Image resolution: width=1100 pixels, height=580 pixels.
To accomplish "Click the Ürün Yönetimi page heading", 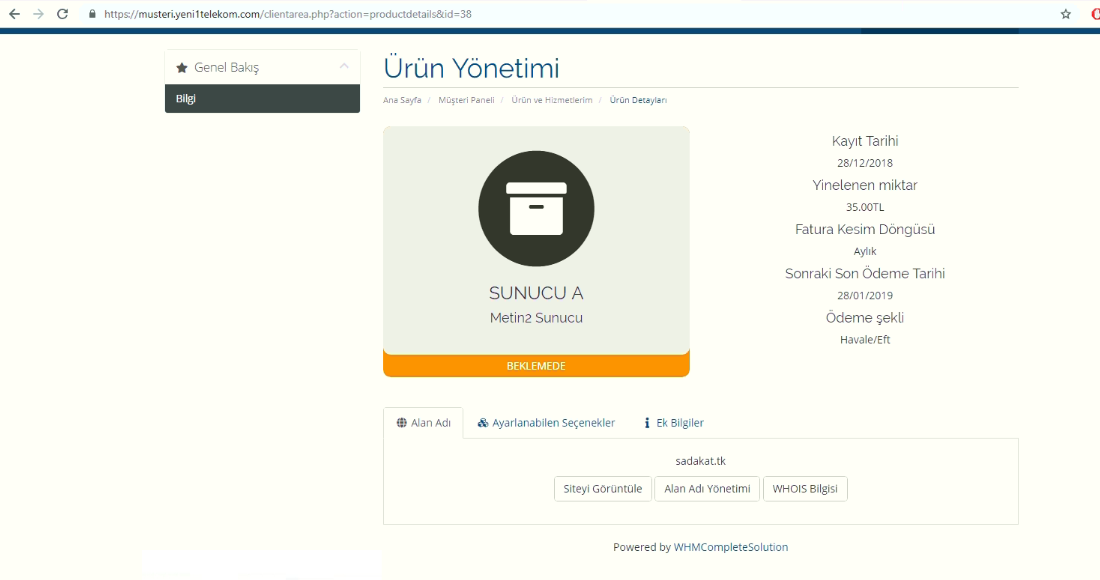I will click(x=471, y=68).
